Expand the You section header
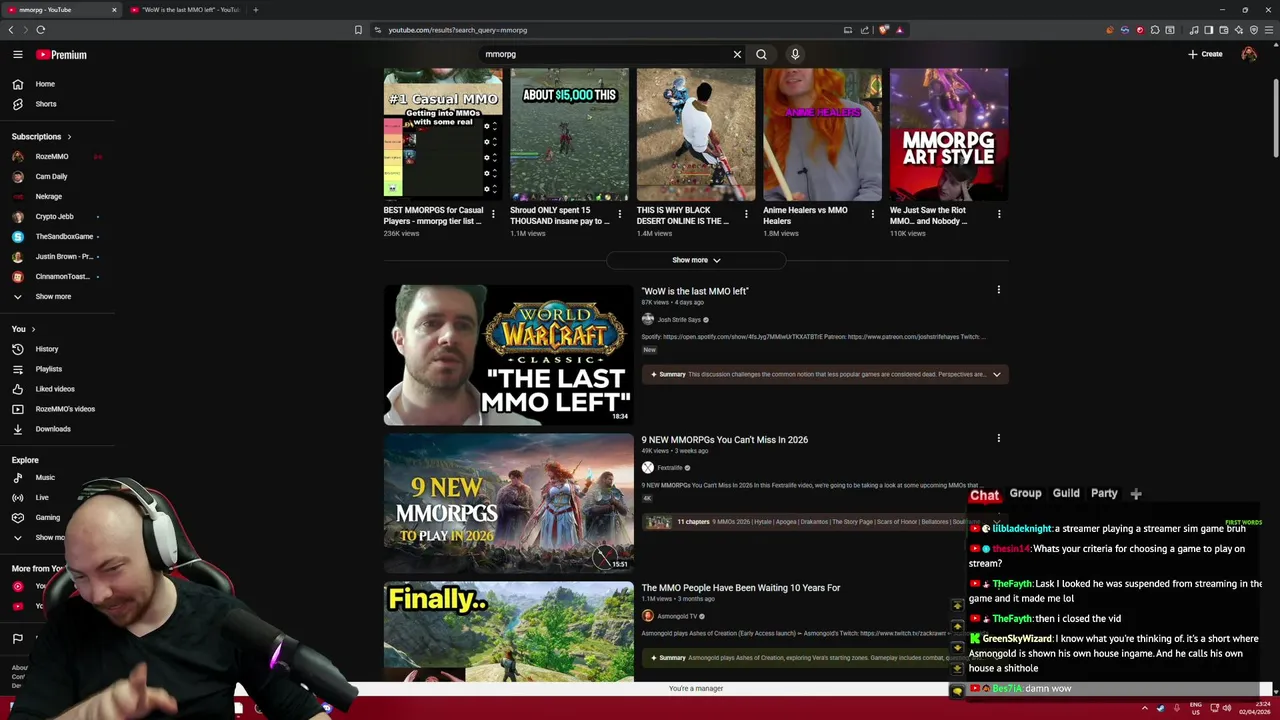Image resolution: width=1280 pixels, height=720 pixels. pos(23,329)
